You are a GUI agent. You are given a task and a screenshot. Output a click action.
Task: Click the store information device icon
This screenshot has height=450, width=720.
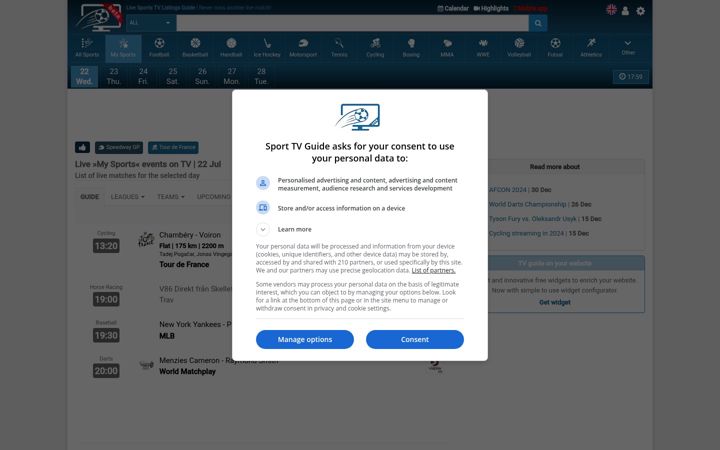click(x=263, y=208)
